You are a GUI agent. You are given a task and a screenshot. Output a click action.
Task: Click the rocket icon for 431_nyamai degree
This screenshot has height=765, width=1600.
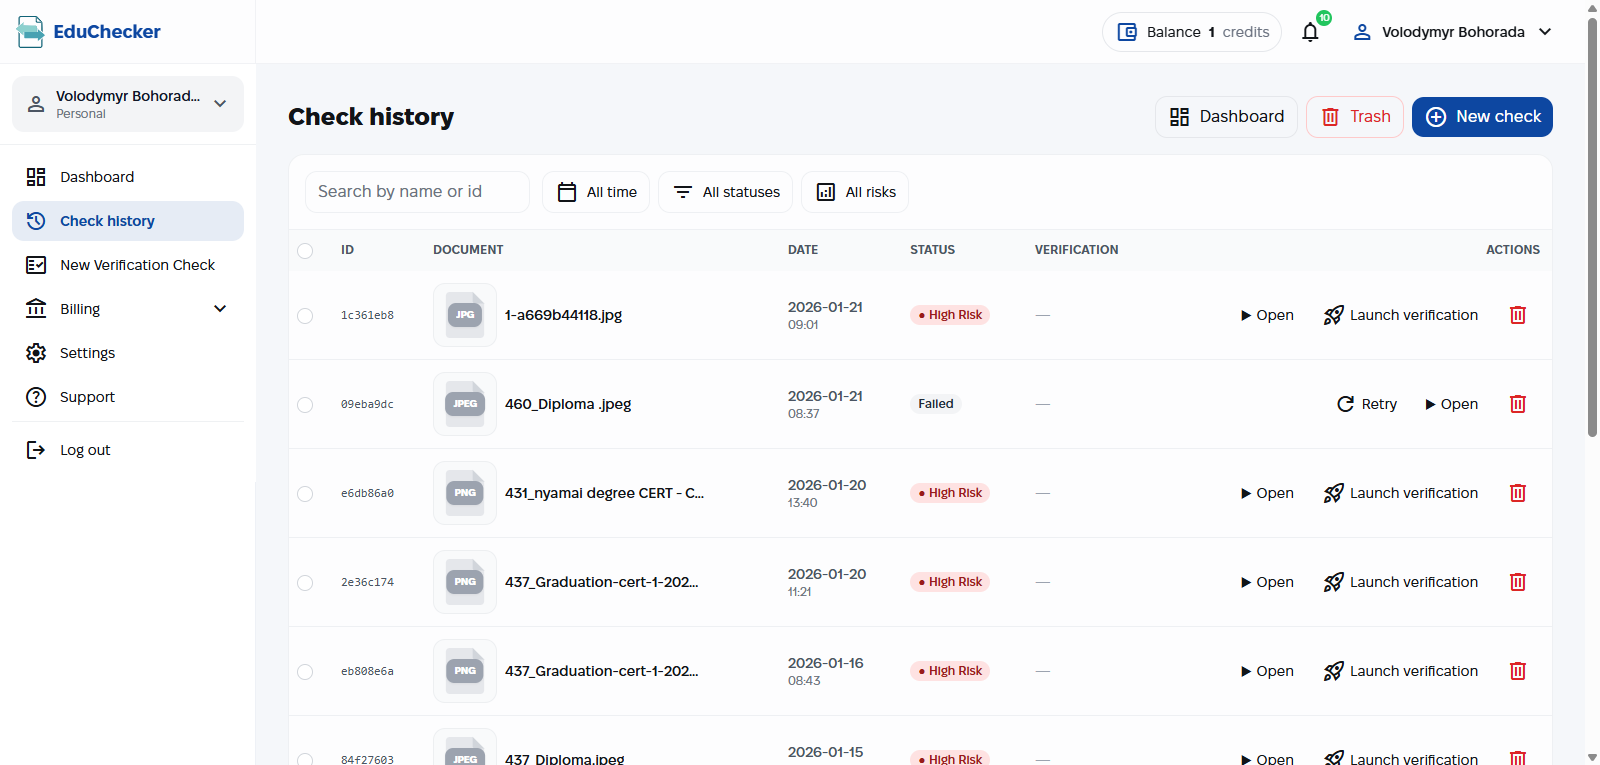[x=1333, y=493]
